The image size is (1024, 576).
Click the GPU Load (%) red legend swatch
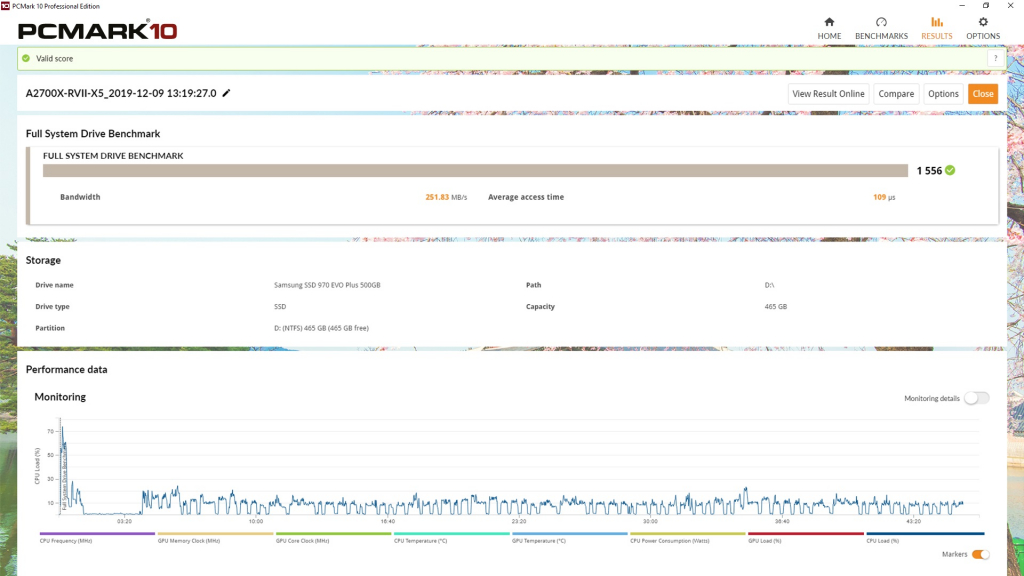point(806,534)
